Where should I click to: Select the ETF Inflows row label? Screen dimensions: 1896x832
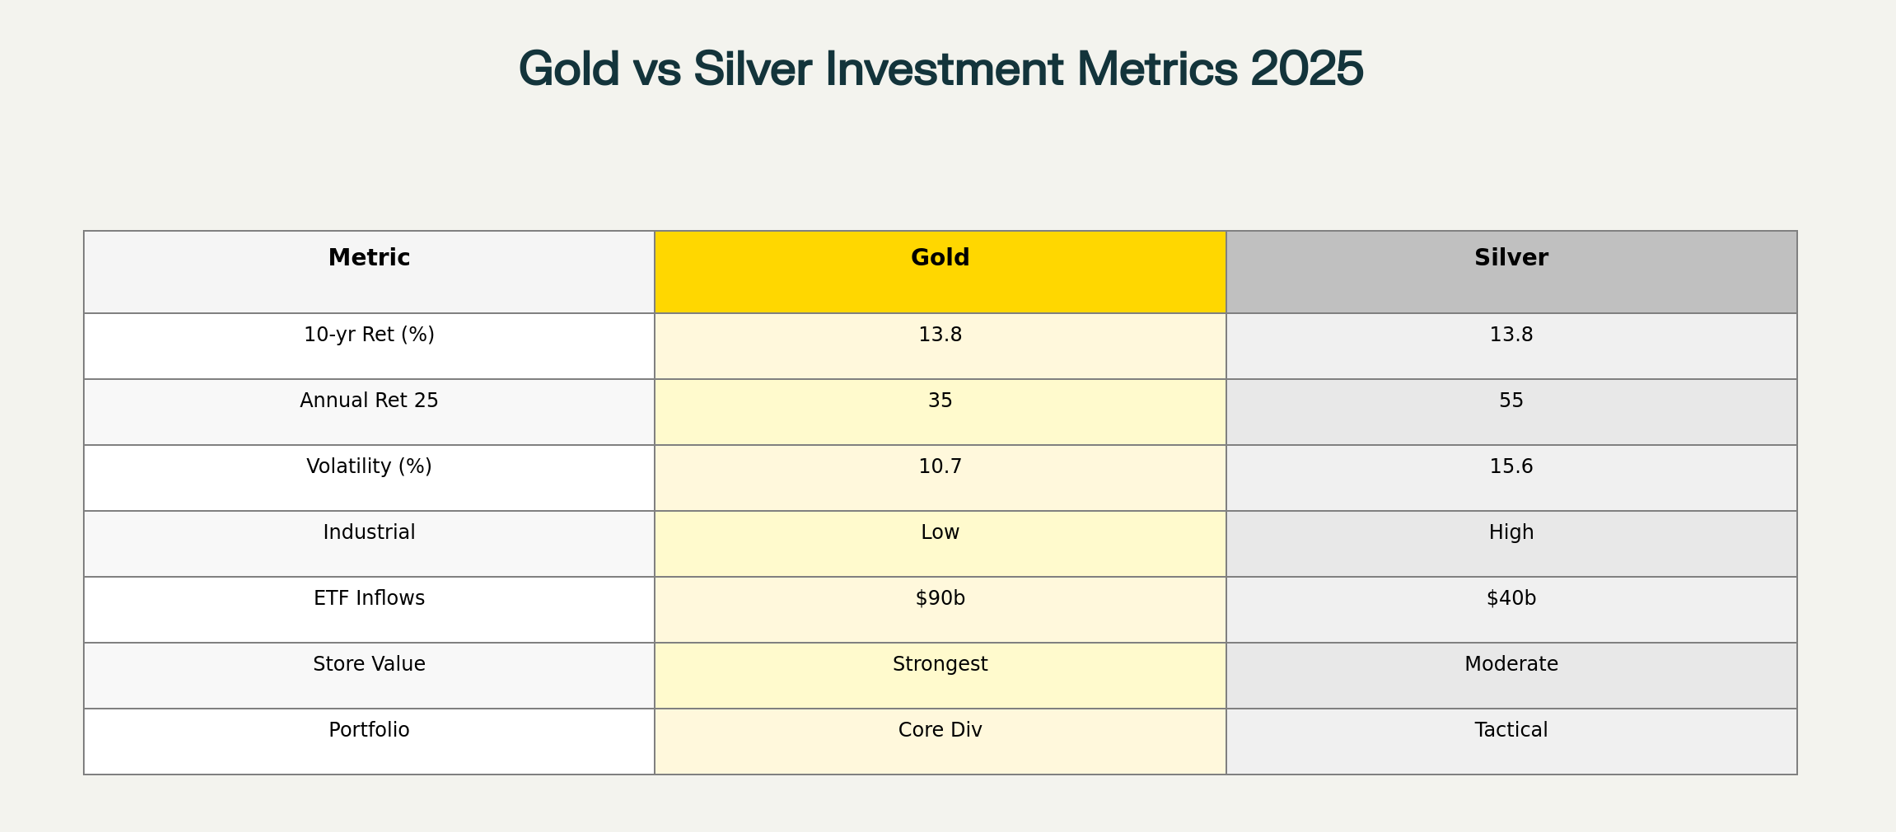(369, 599)
